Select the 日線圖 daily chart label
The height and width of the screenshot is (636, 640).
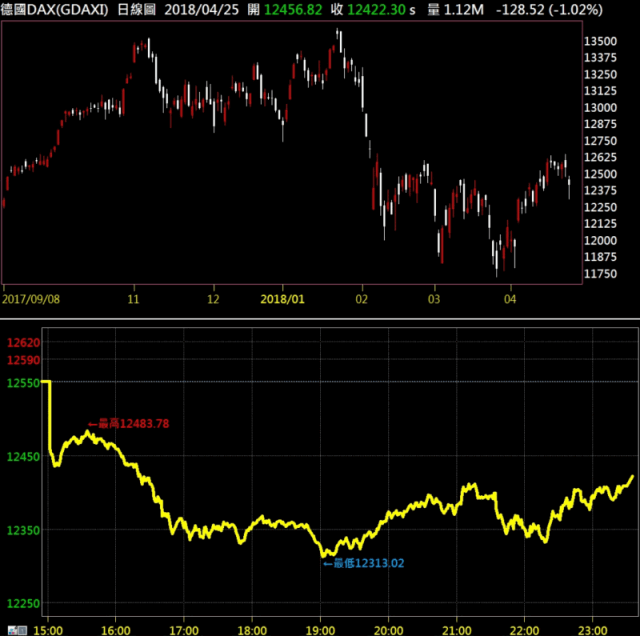[x=129, y=8]
